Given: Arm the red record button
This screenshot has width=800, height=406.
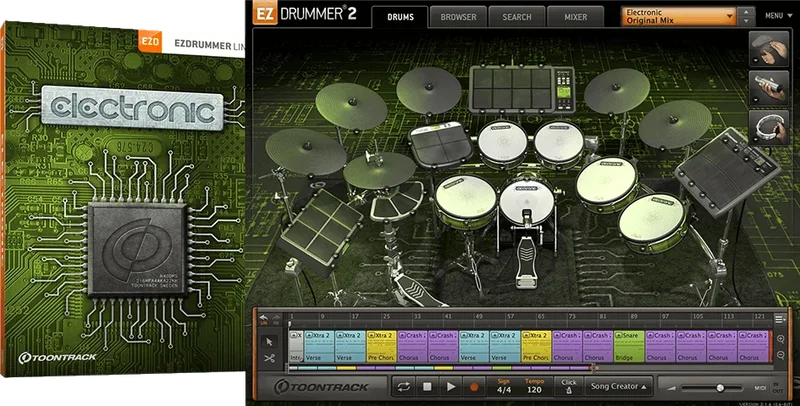Looking at the screenshot, I should (474, 387).
